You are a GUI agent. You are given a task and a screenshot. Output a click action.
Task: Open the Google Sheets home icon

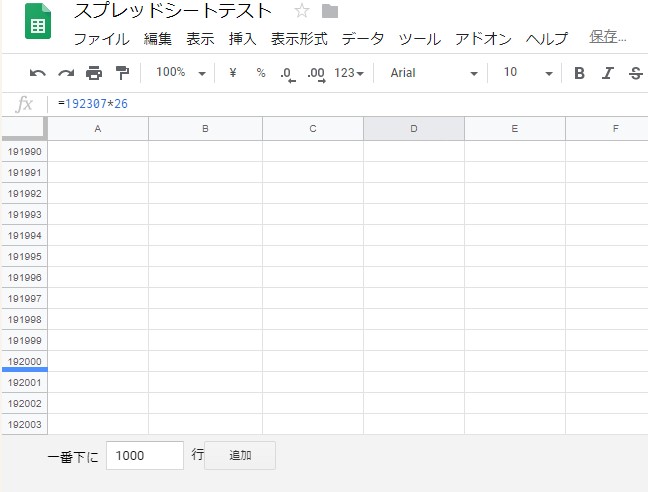(x=39, y=24)
